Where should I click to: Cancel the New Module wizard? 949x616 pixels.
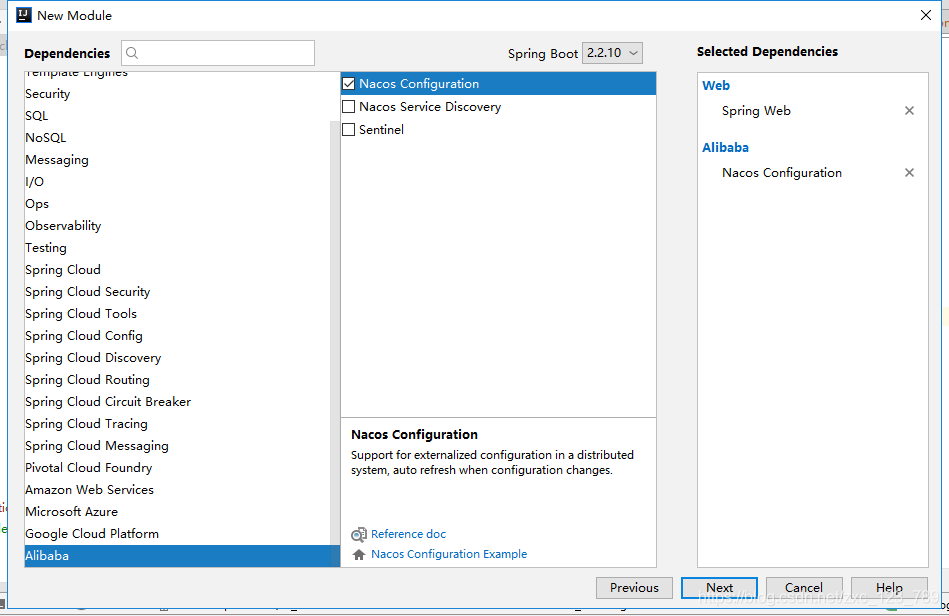(804, 588)
